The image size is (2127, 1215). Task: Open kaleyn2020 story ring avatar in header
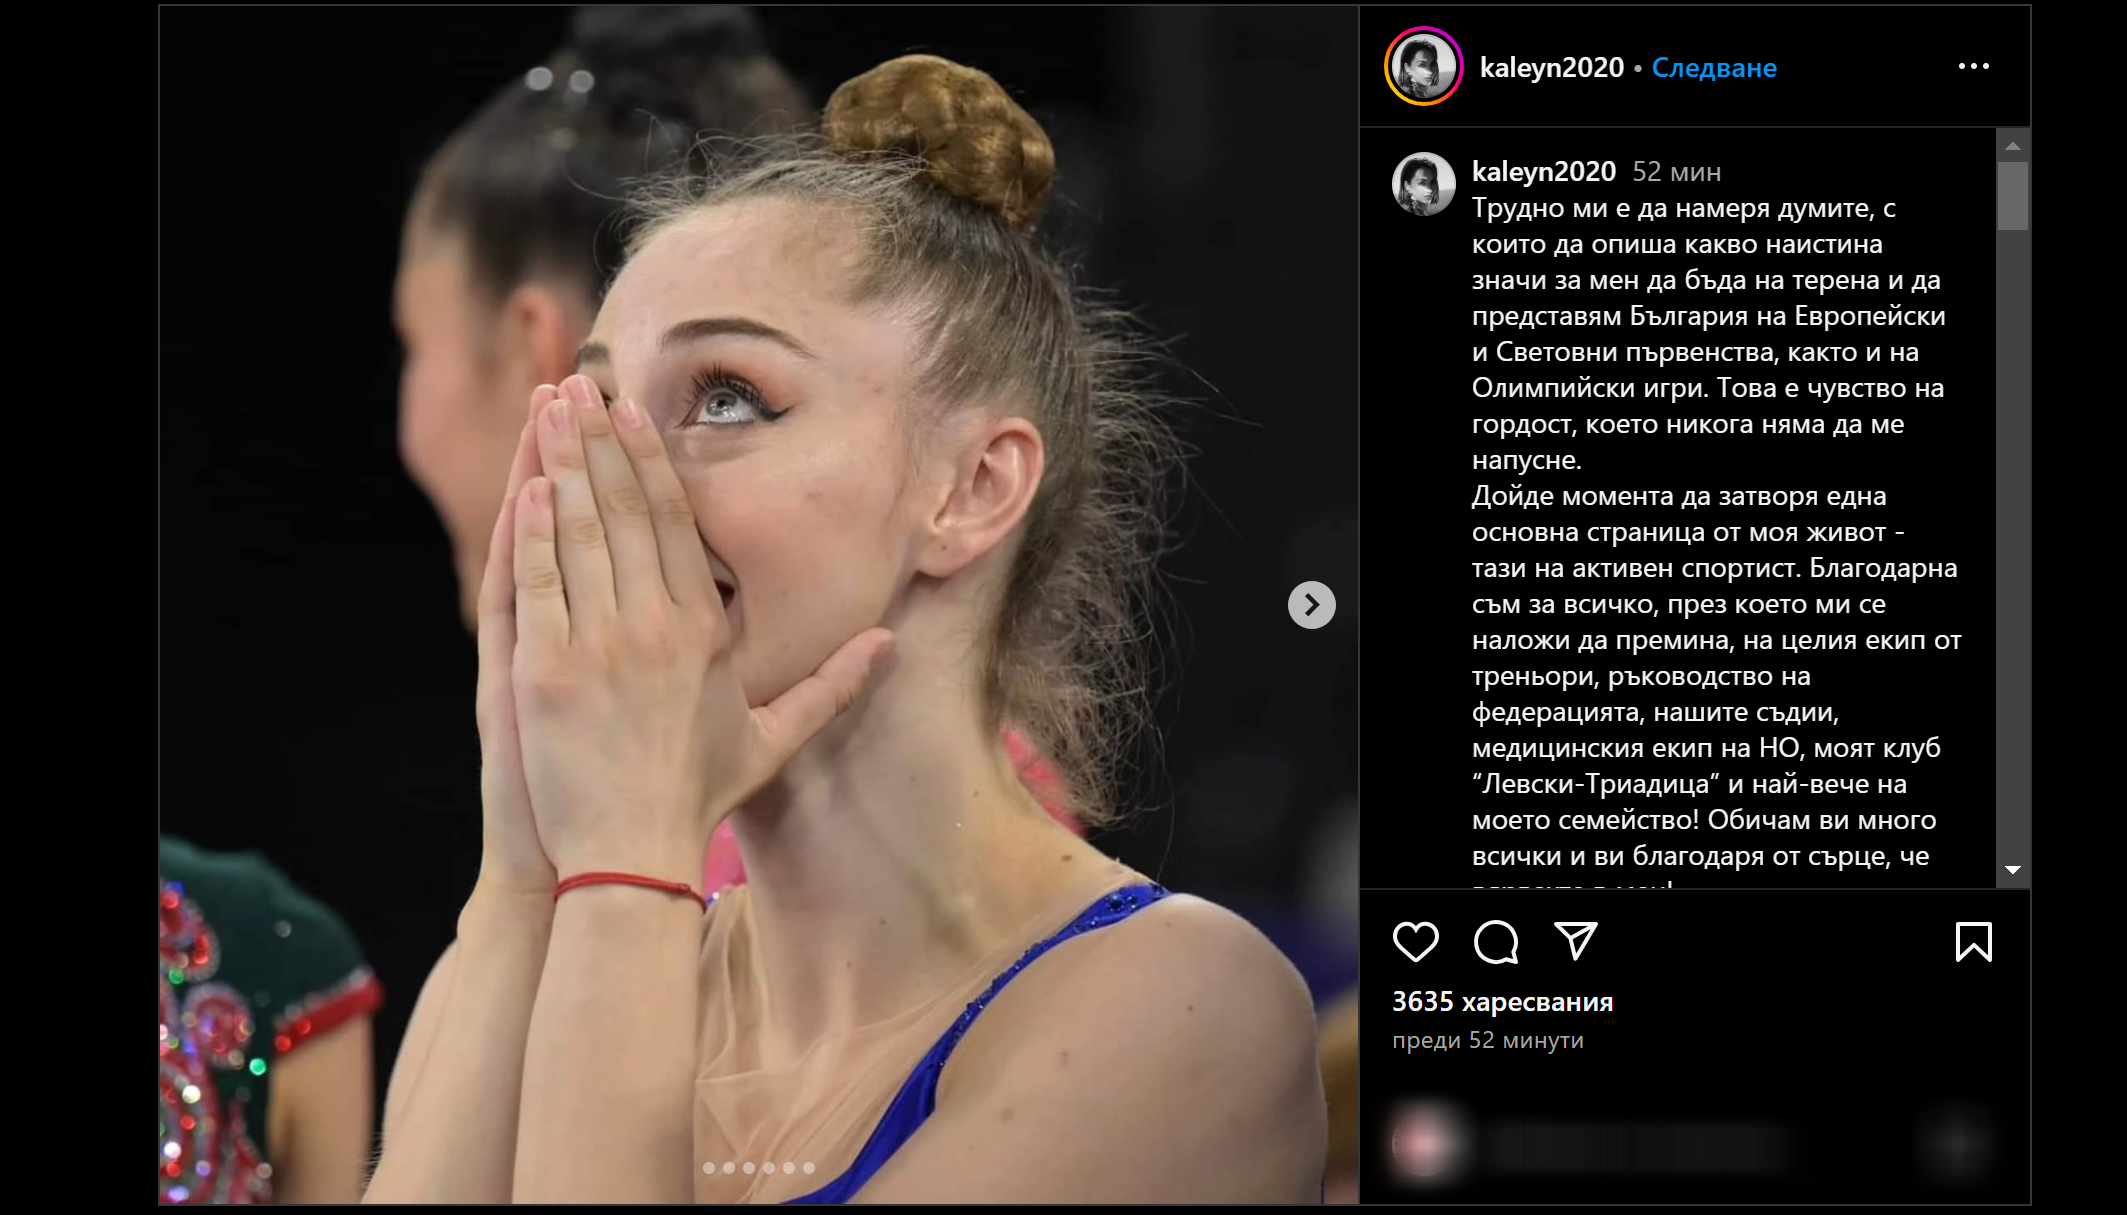1423,66
